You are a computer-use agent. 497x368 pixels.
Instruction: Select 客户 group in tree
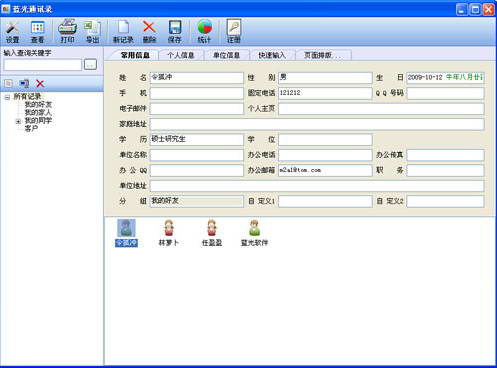click(31, 128)
